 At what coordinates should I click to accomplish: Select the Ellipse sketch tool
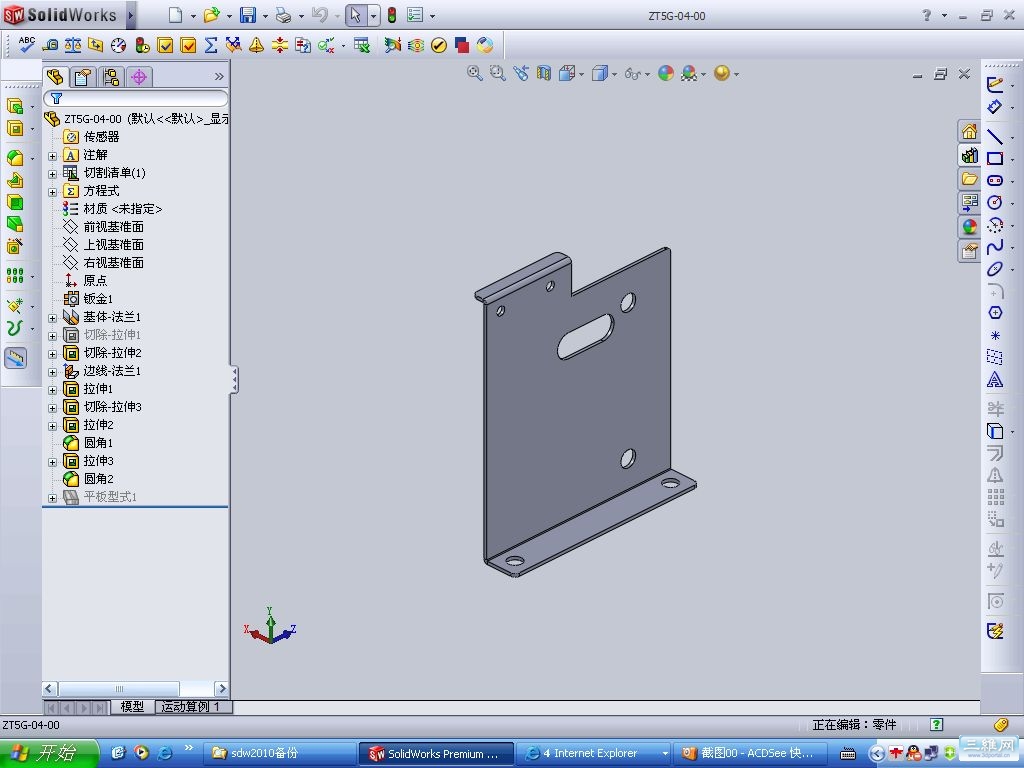[995, 268]
